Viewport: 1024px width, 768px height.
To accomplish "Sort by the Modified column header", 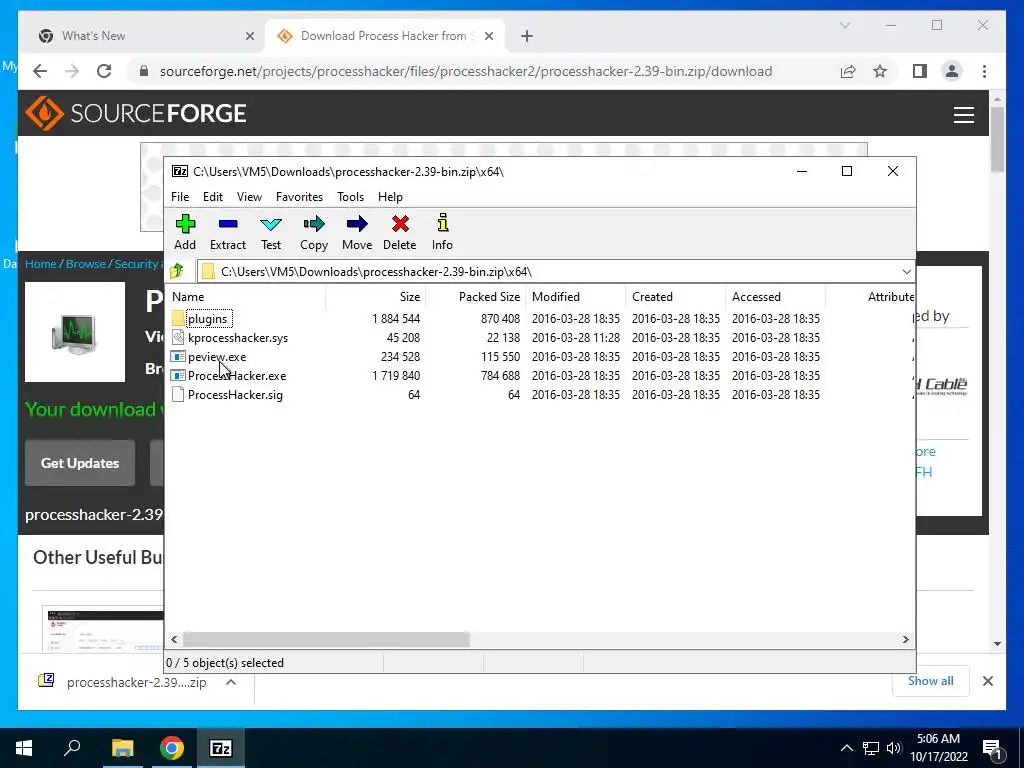I will tap(575, 296).
